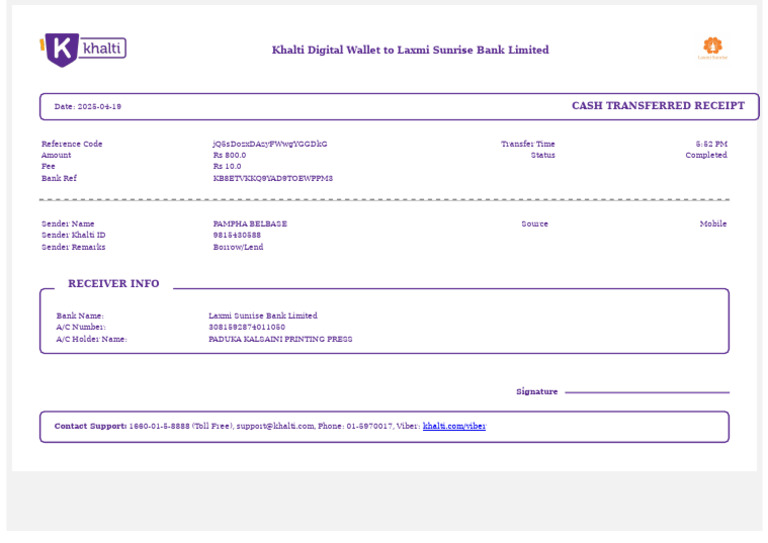Click the receiver A/C Number value
Image resolution: width=768 pixels, height=543 pixels.
tap(247, 327)
